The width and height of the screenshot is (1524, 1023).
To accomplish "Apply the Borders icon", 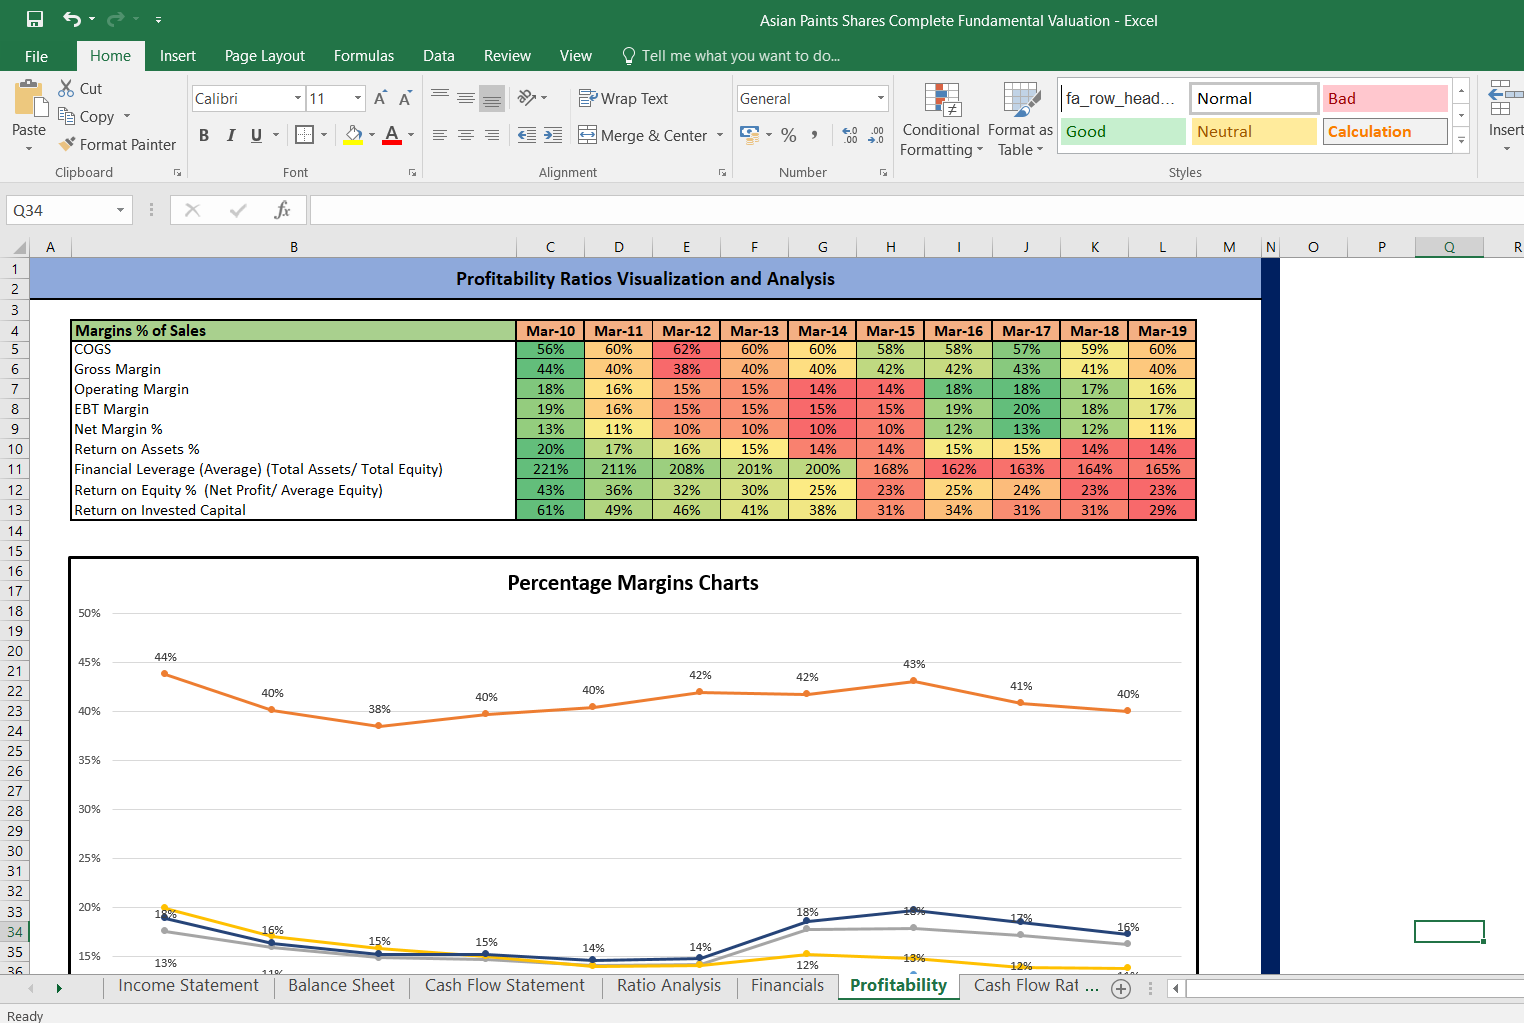I will click(x=305, y=134).
